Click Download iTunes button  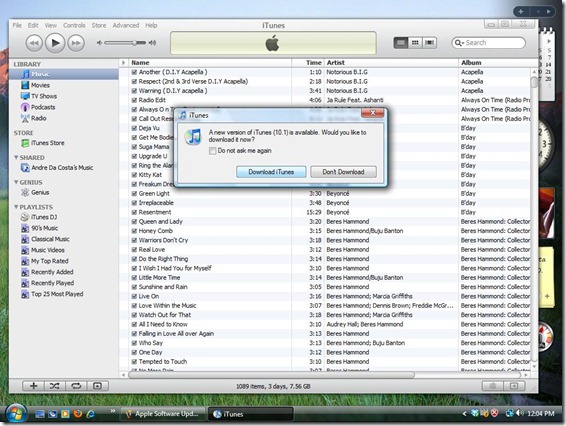[x=271, y=172]
